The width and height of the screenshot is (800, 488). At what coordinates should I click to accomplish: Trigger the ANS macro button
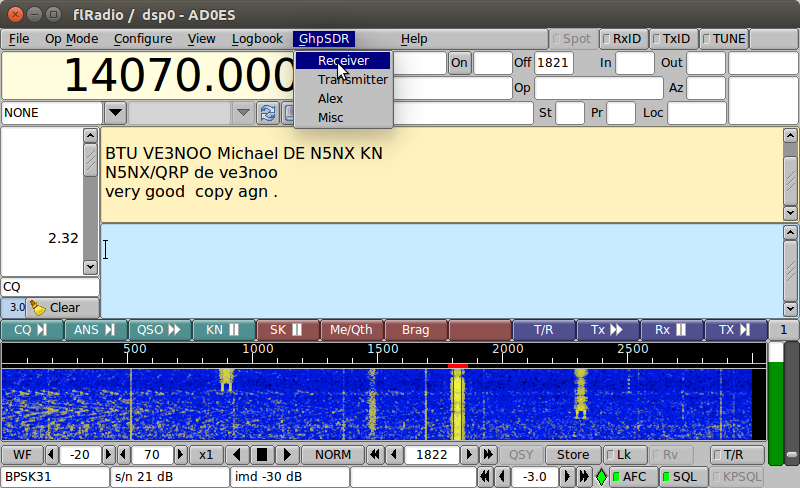[x=96, y=330]
